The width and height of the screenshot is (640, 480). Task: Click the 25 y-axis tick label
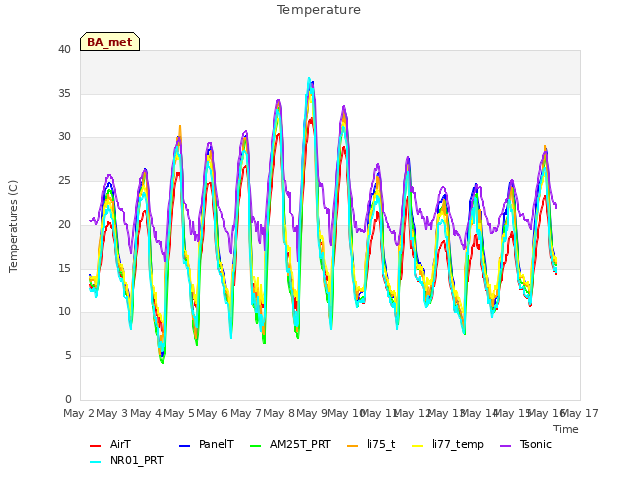pos(64,181)
